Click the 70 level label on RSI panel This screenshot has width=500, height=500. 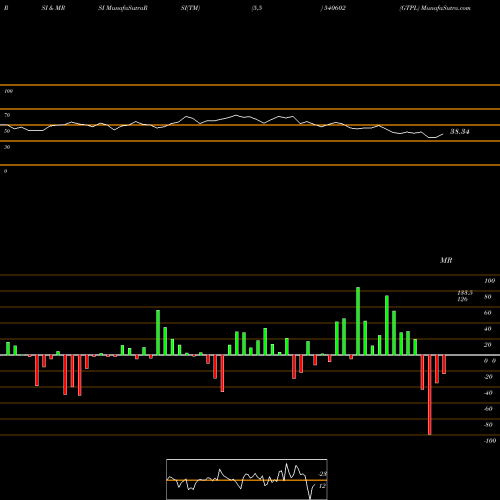pos(7,115)
